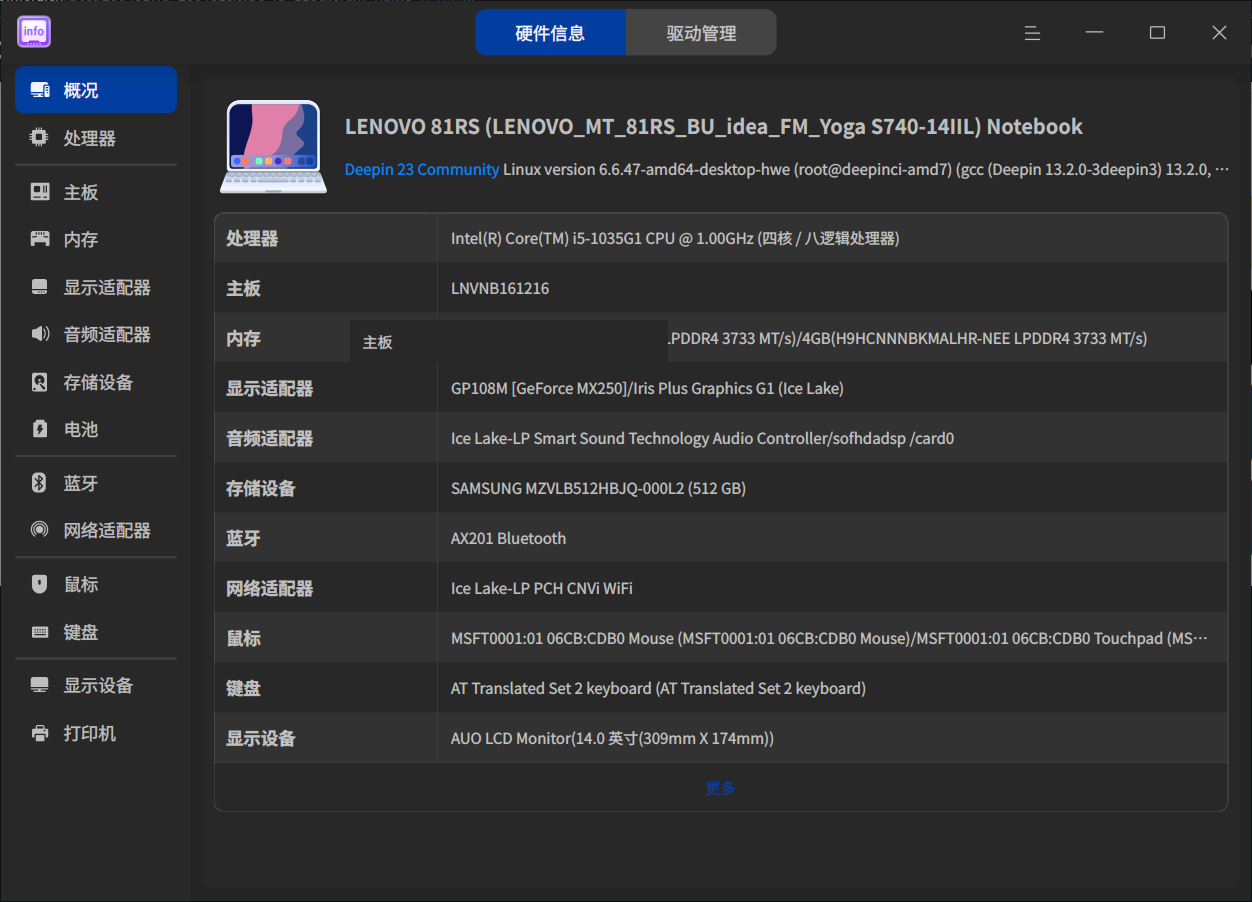Open the Deepin 23 Community link
Viewport: 1252px width, 902px height.
(422, 169)
